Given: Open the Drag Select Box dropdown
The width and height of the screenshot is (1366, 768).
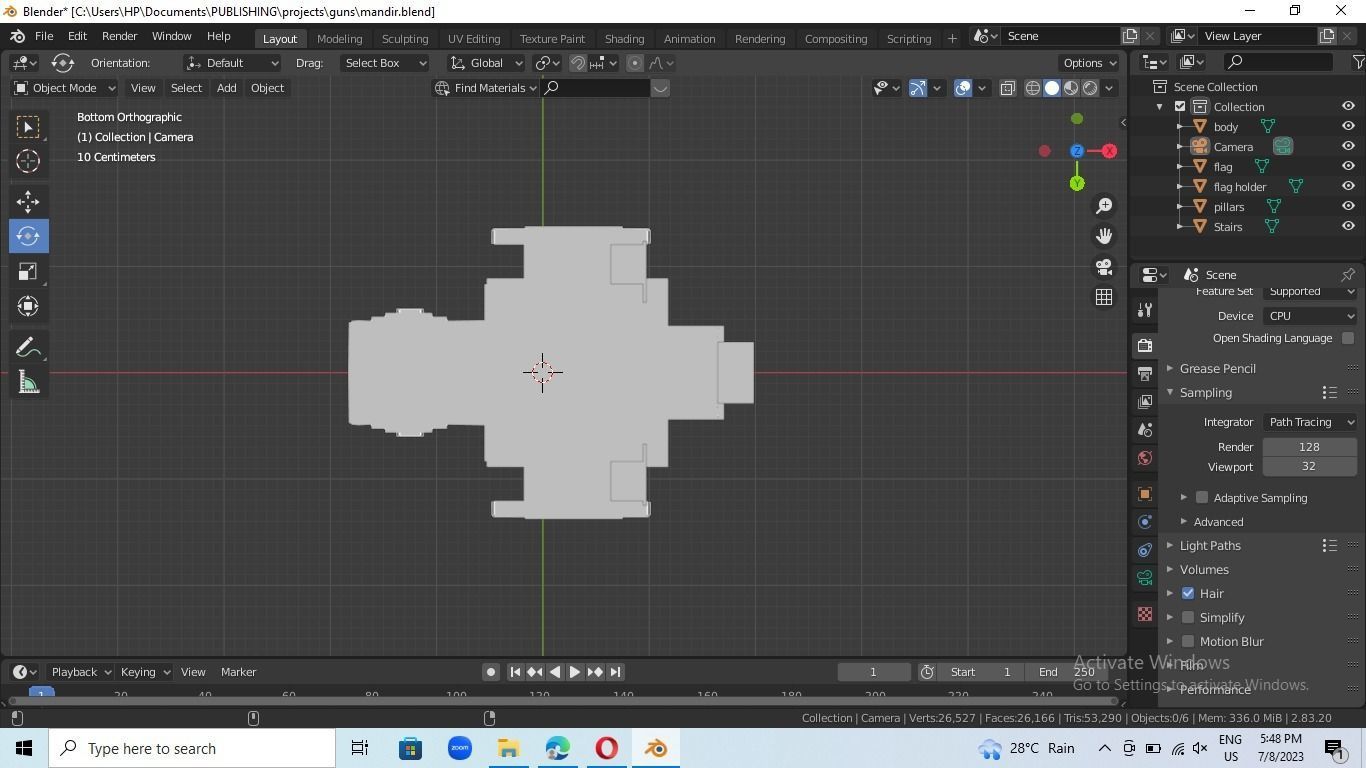Looking at the screenshot, I should 384,63.
